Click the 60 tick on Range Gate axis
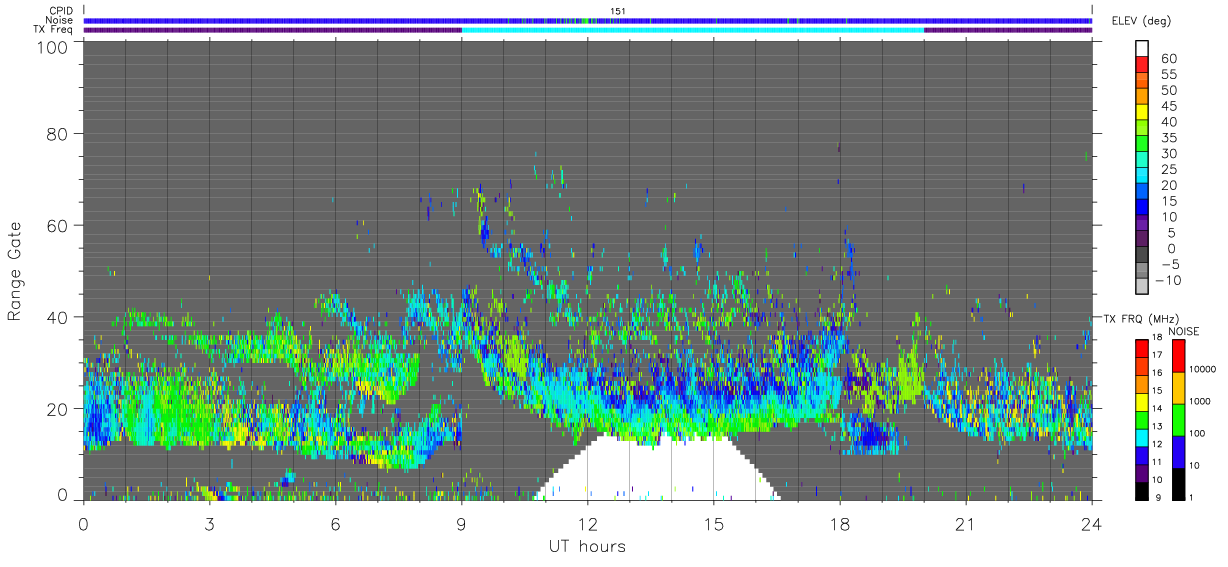The width and height of the screenshot is (1228, 567). coord(58,225)
